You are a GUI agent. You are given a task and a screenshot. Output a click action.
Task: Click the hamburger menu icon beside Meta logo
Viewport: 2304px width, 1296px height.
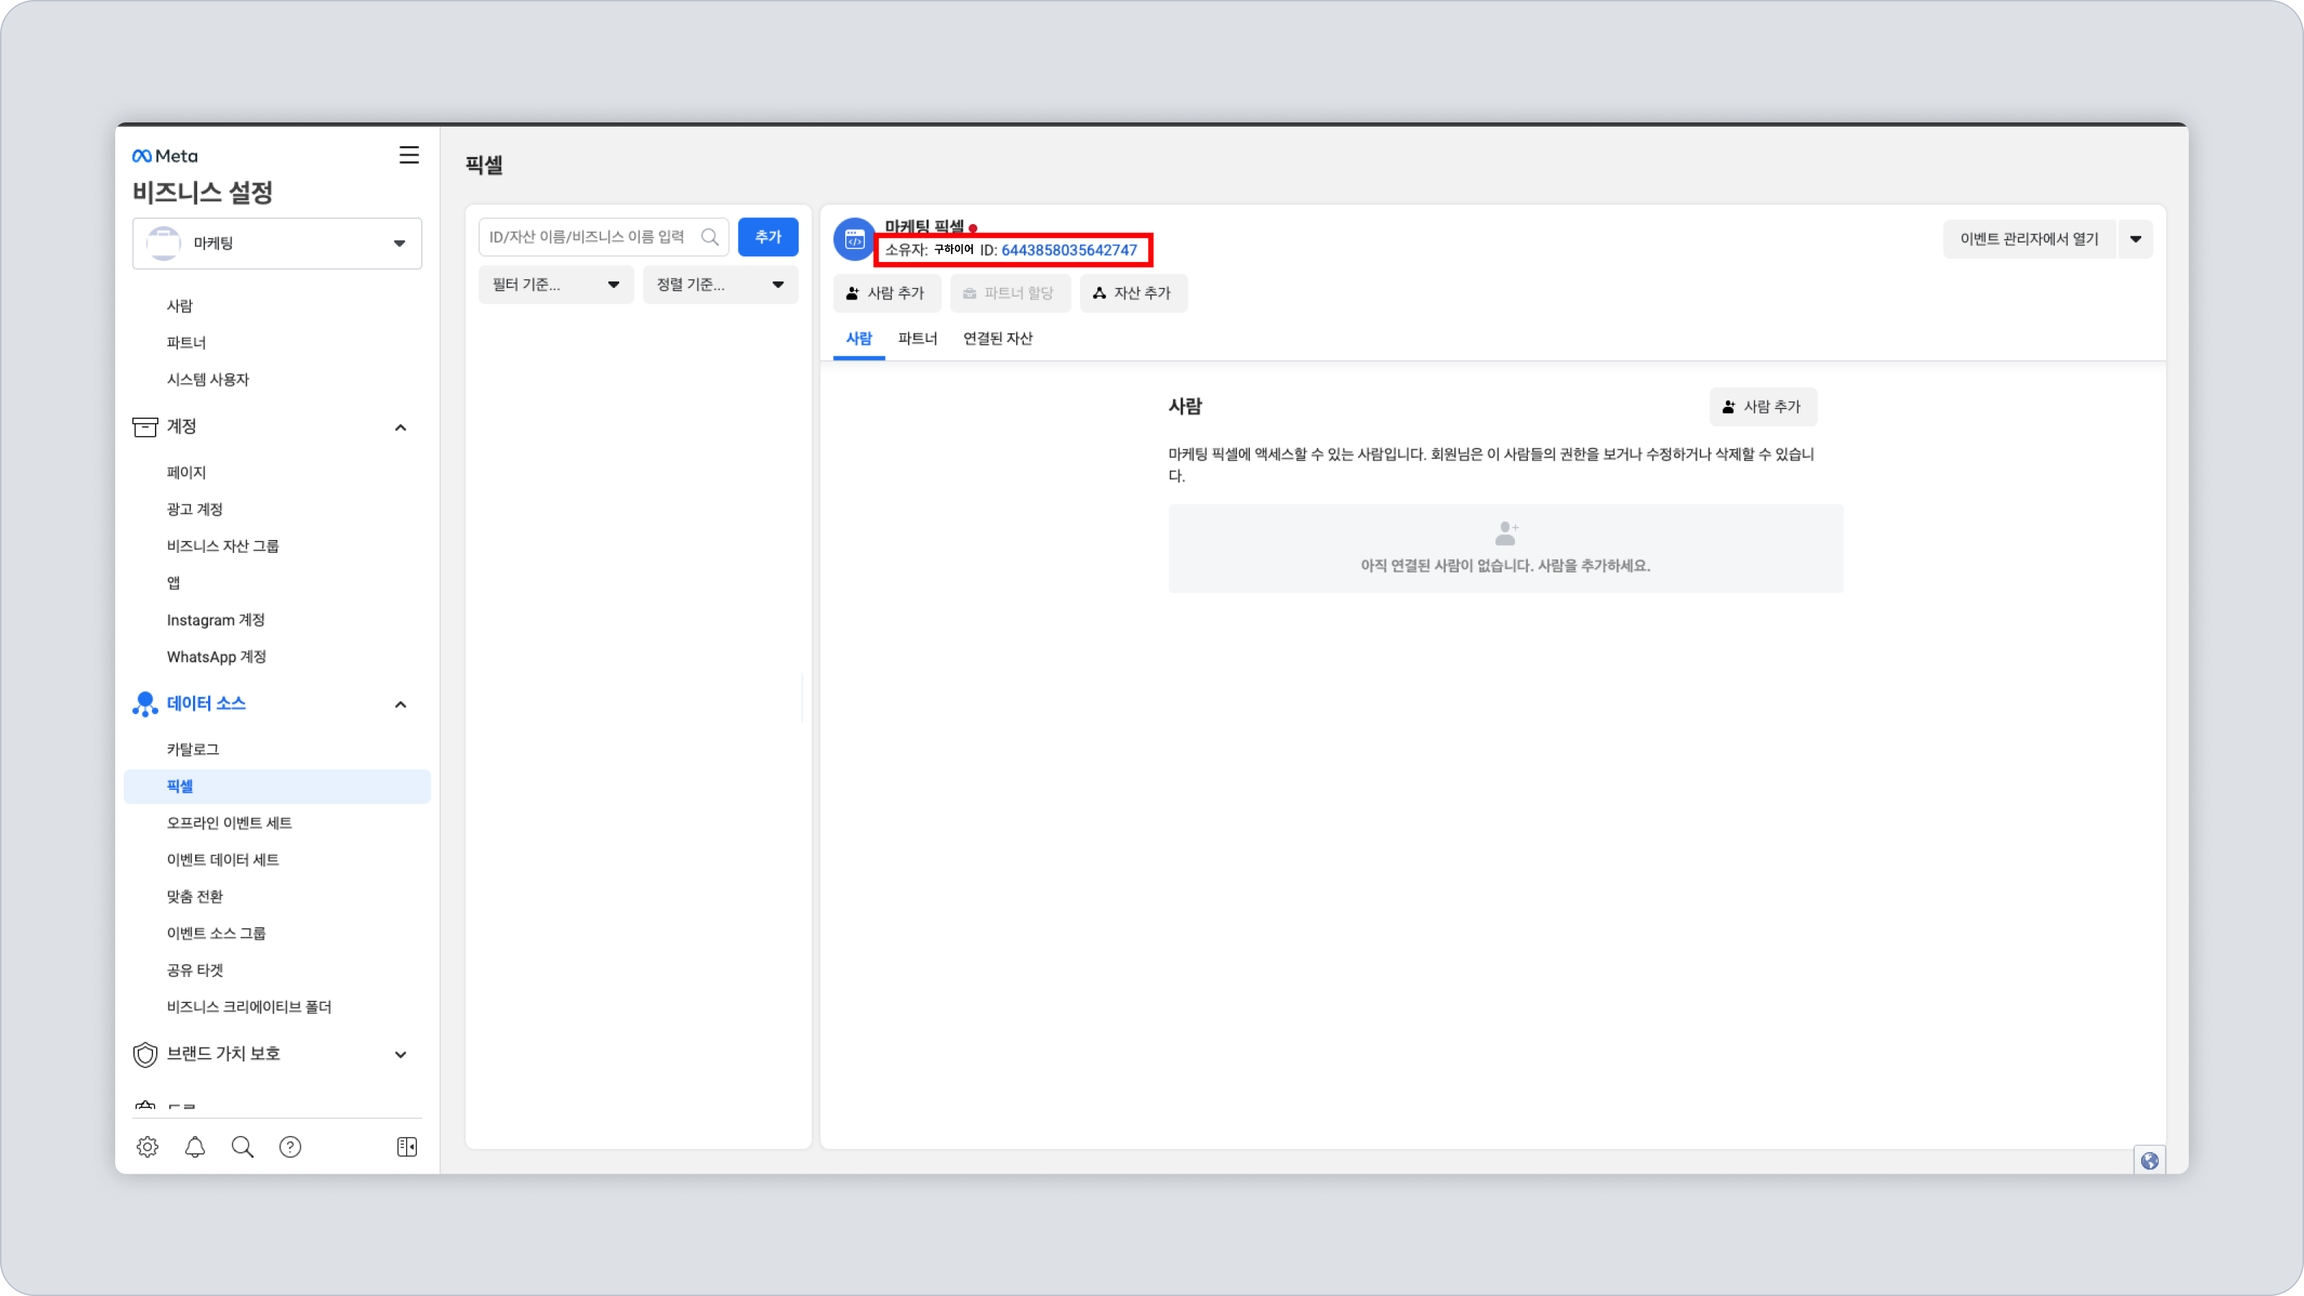408,155
